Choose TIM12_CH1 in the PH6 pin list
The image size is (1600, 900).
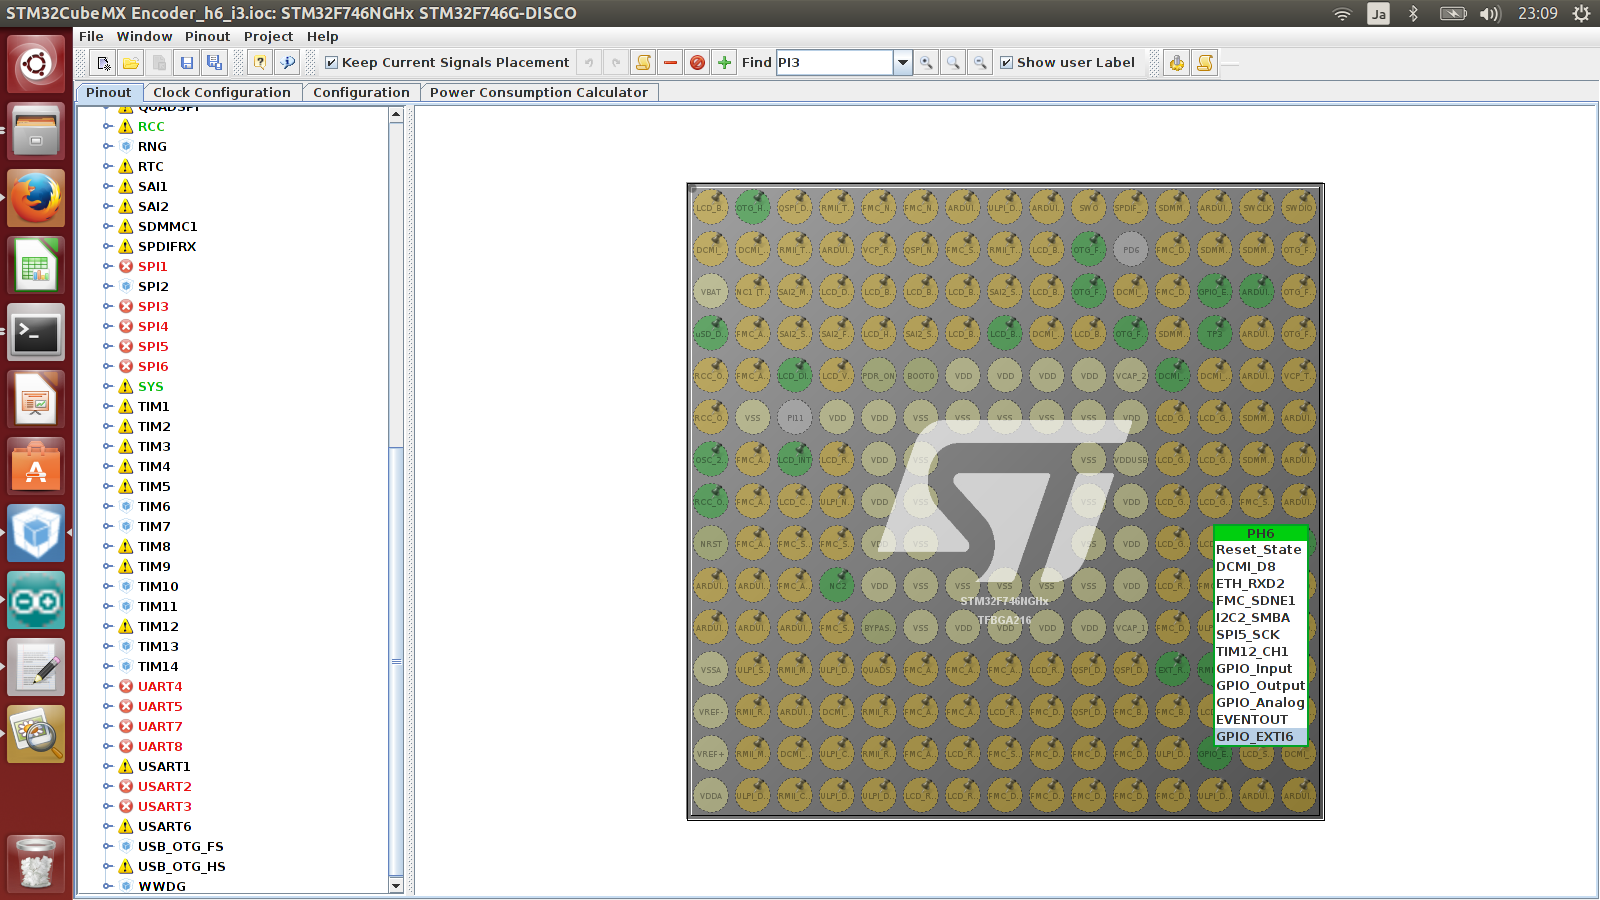tap(1252, 652)
